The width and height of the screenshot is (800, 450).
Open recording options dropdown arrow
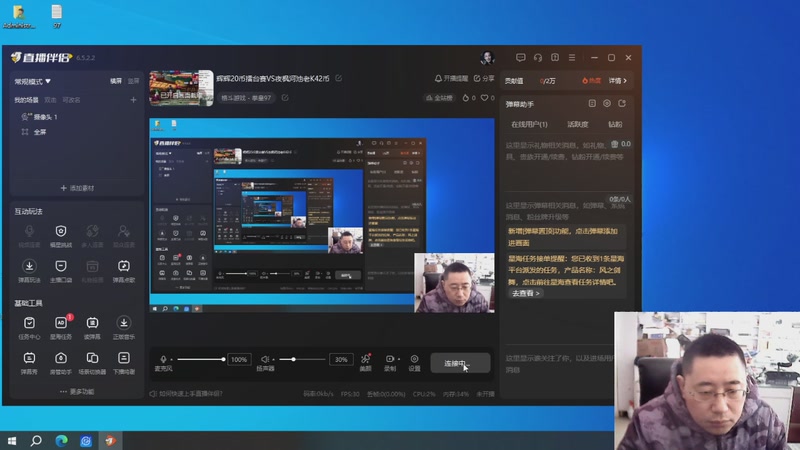pos(398,359)
